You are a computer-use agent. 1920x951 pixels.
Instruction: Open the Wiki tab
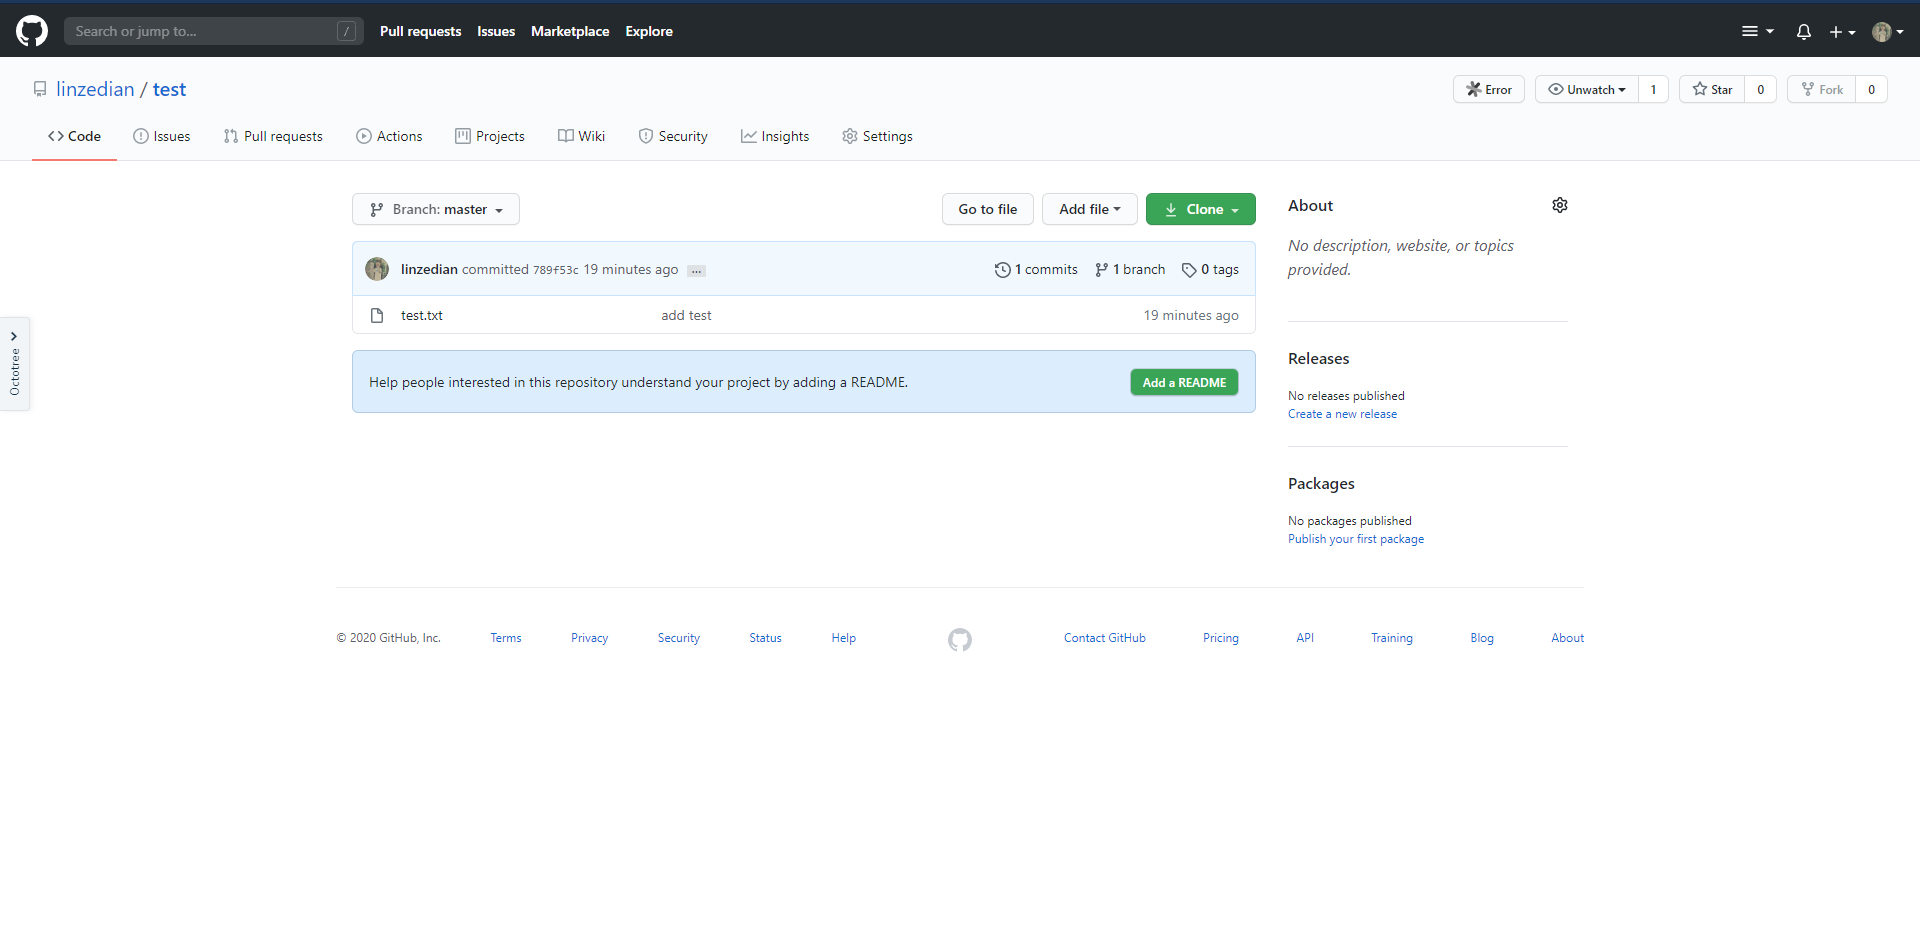coord(581,136)
